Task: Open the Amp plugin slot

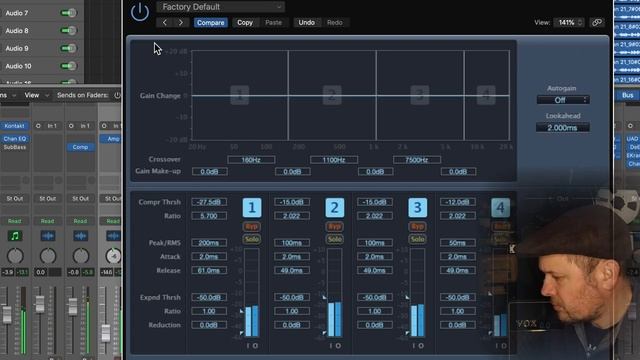Action: click(x=111, y=139)
